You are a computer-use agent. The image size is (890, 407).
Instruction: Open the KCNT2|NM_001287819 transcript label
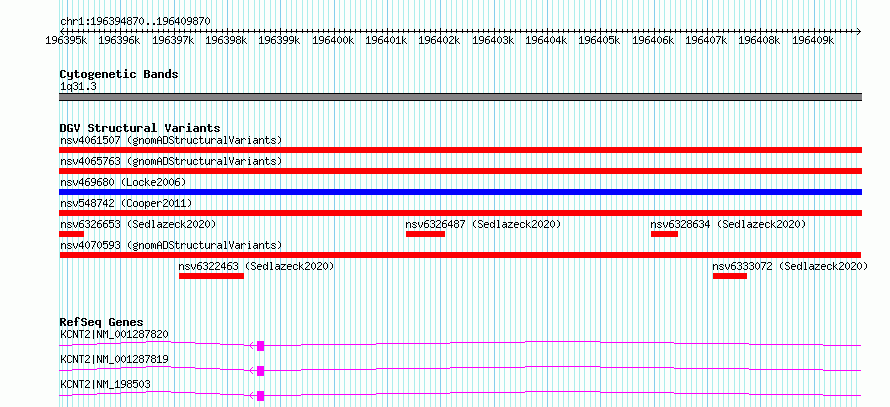[114, 359]
